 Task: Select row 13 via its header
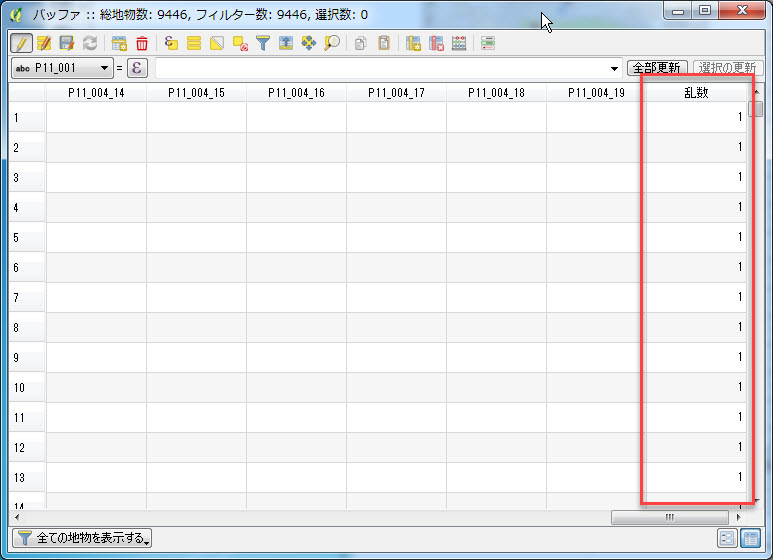coord(27,478)
